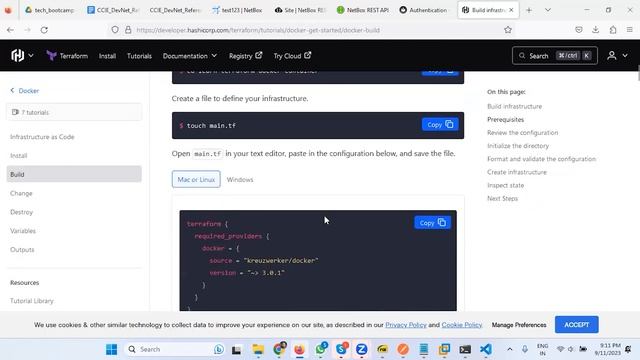Jump to Next Steps section
Image resolution: width=640 pixels, height=360 pixels.
coord(502,198)
